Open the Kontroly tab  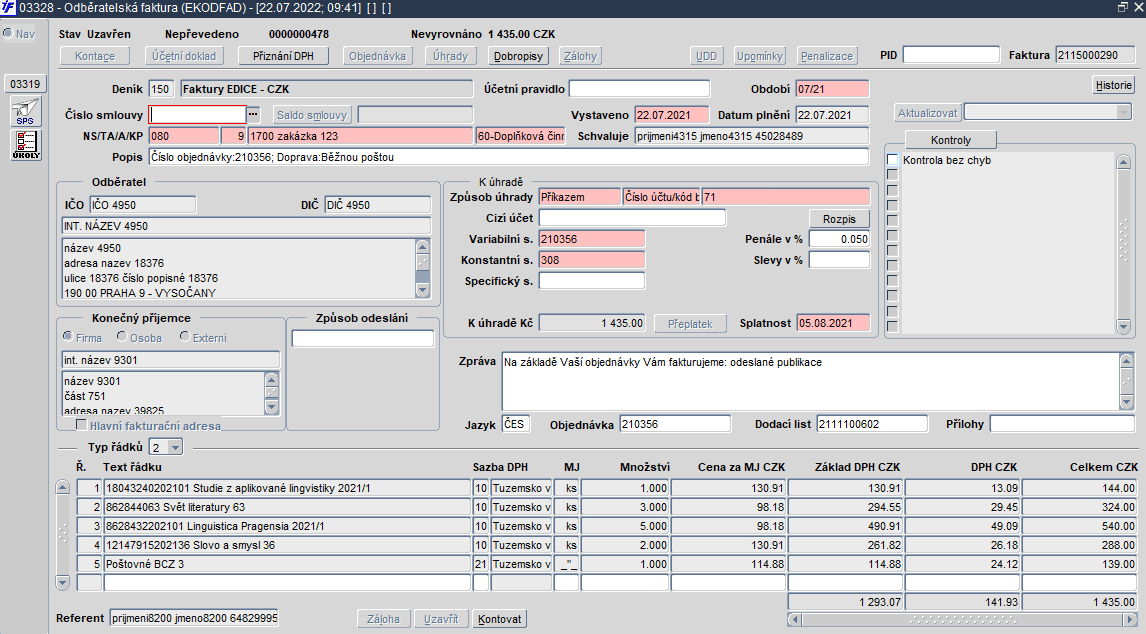point(950,140)
